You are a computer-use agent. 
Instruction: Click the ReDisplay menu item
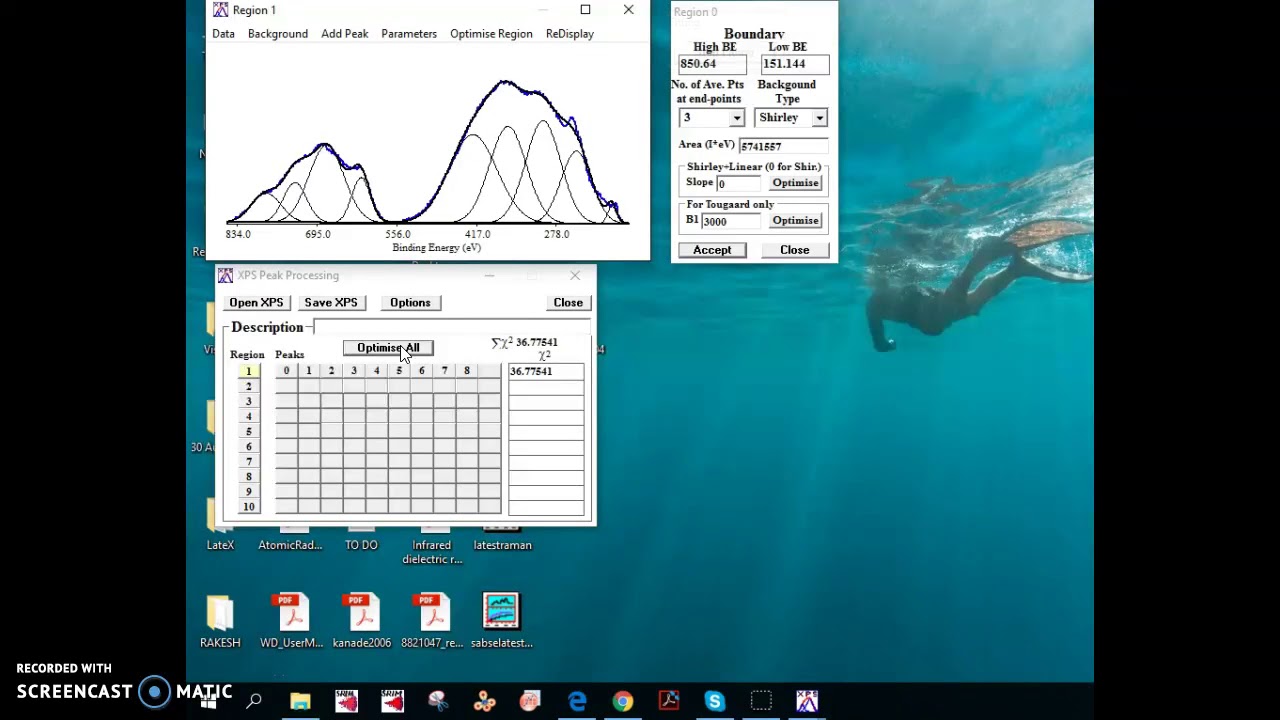570,34
